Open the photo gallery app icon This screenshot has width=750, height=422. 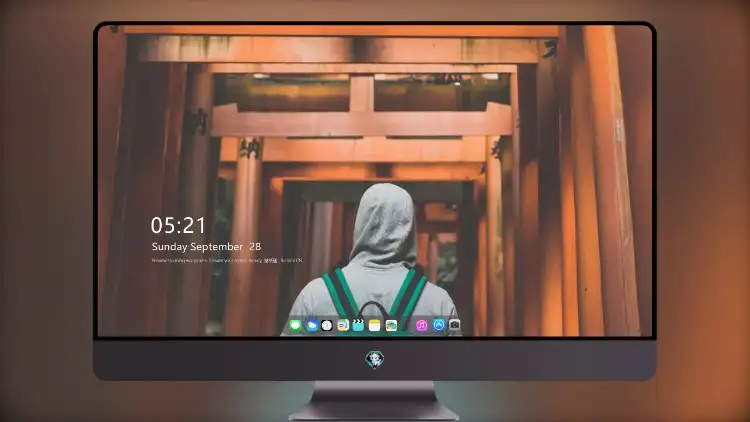click(391, 325)
